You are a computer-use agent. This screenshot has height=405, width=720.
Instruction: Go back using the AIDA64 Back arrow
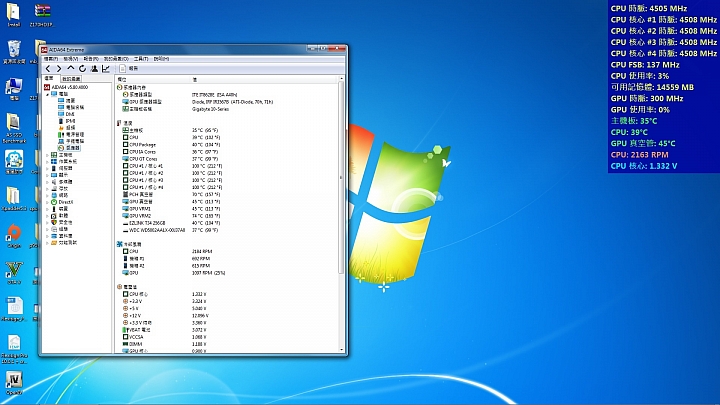[x=48, y=68]
